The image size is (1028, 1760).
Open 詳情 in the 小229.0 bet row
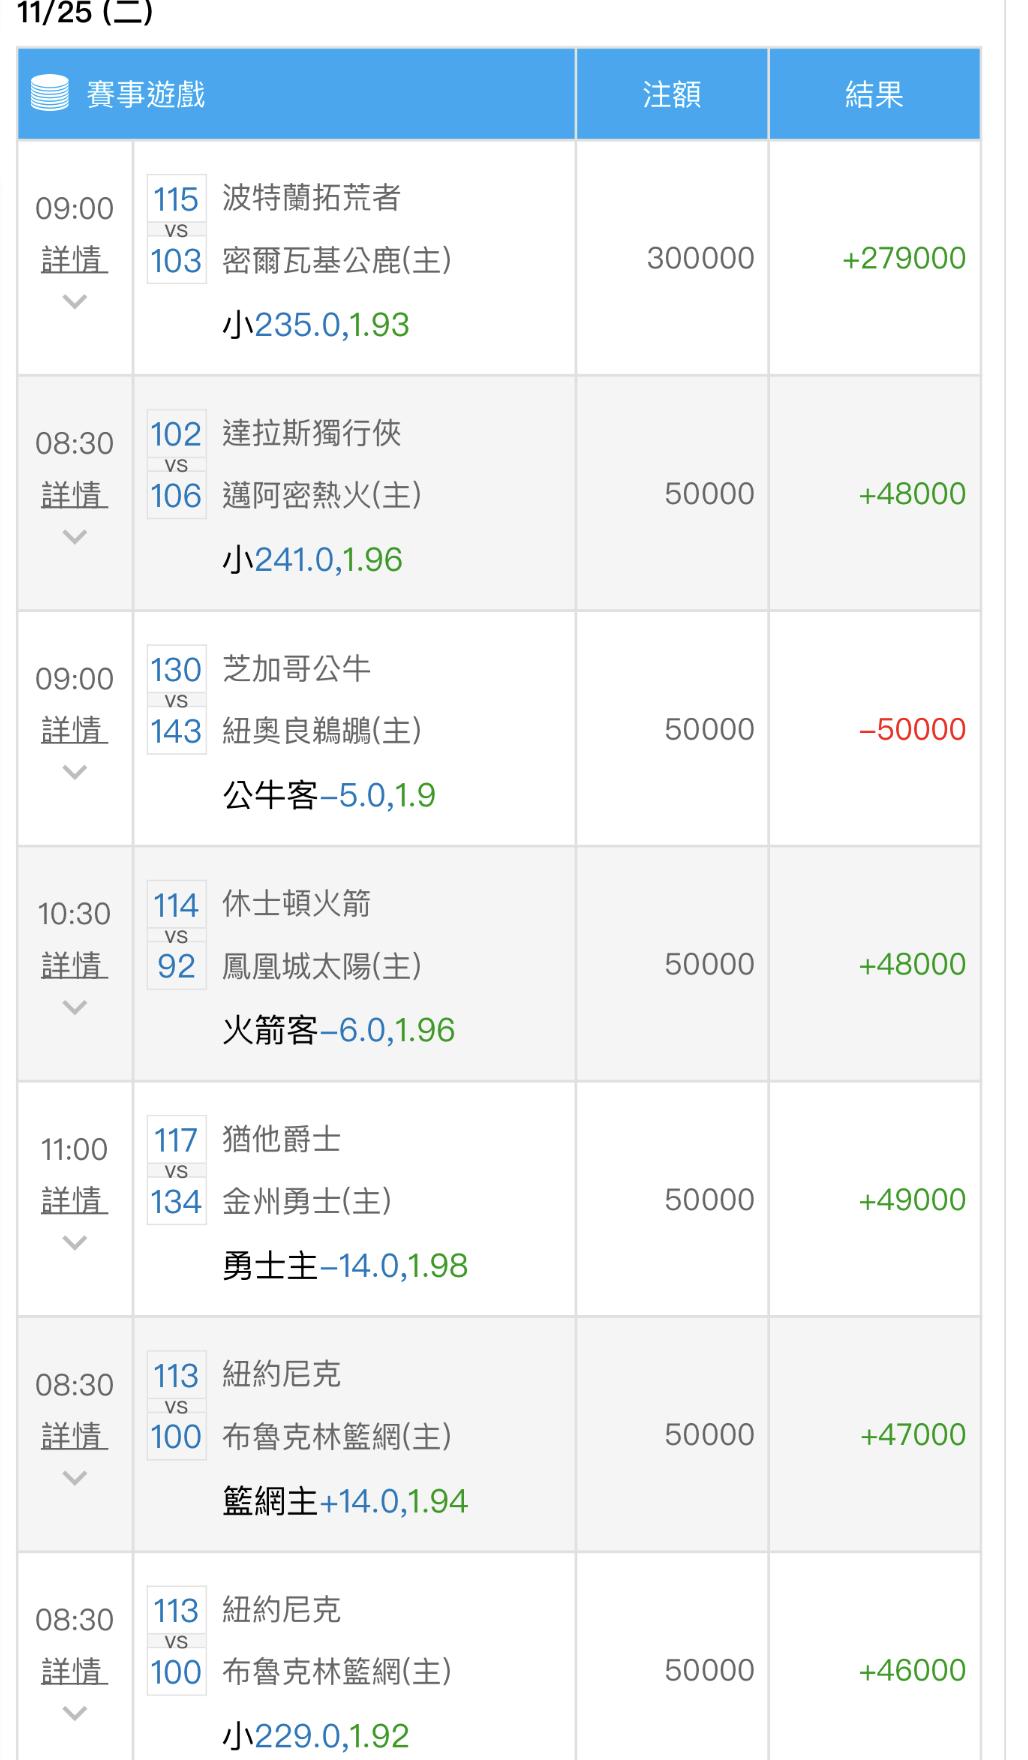[74, 1671]
